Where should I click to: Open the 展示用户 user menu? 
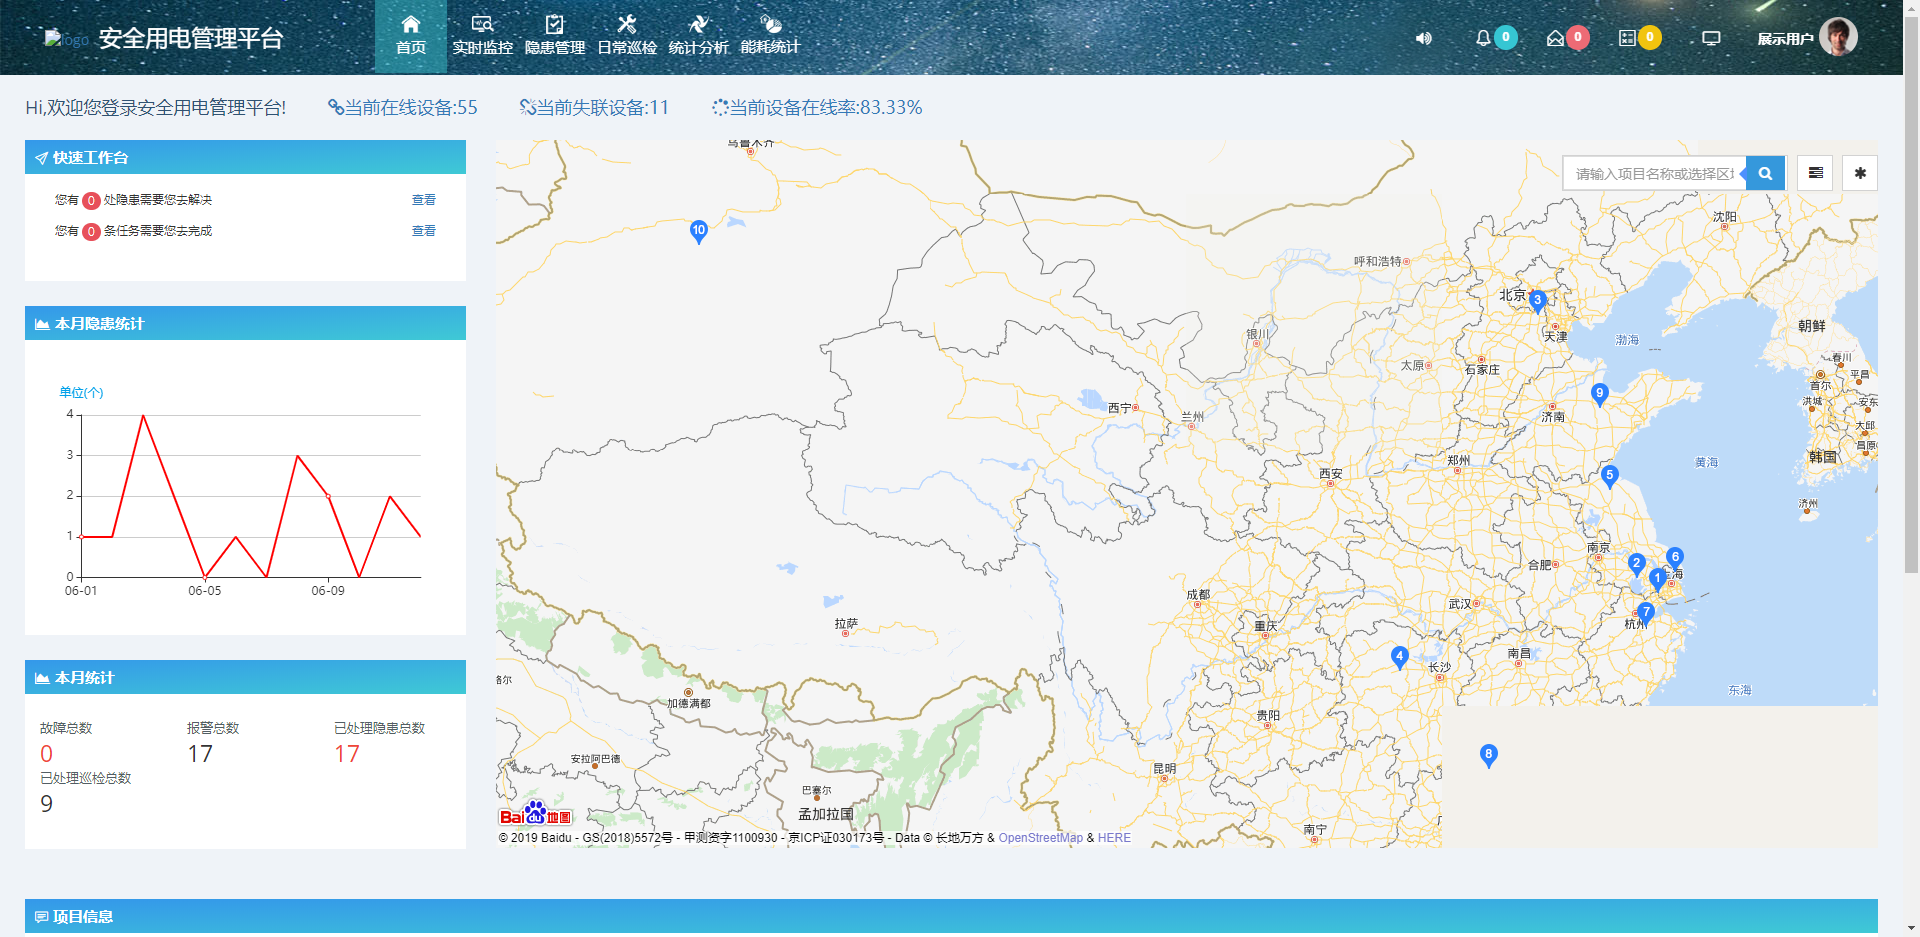pos(1785,39)
